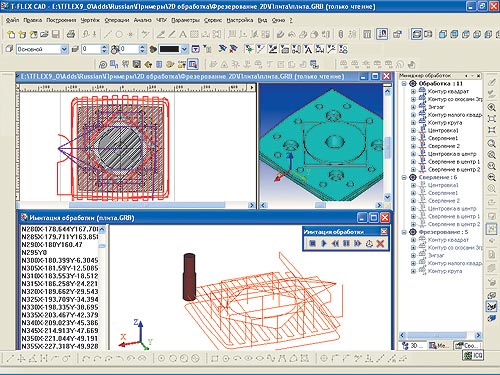Open the Операции menu
Viewport: 500px width, 375px height.
coord(117,20)
